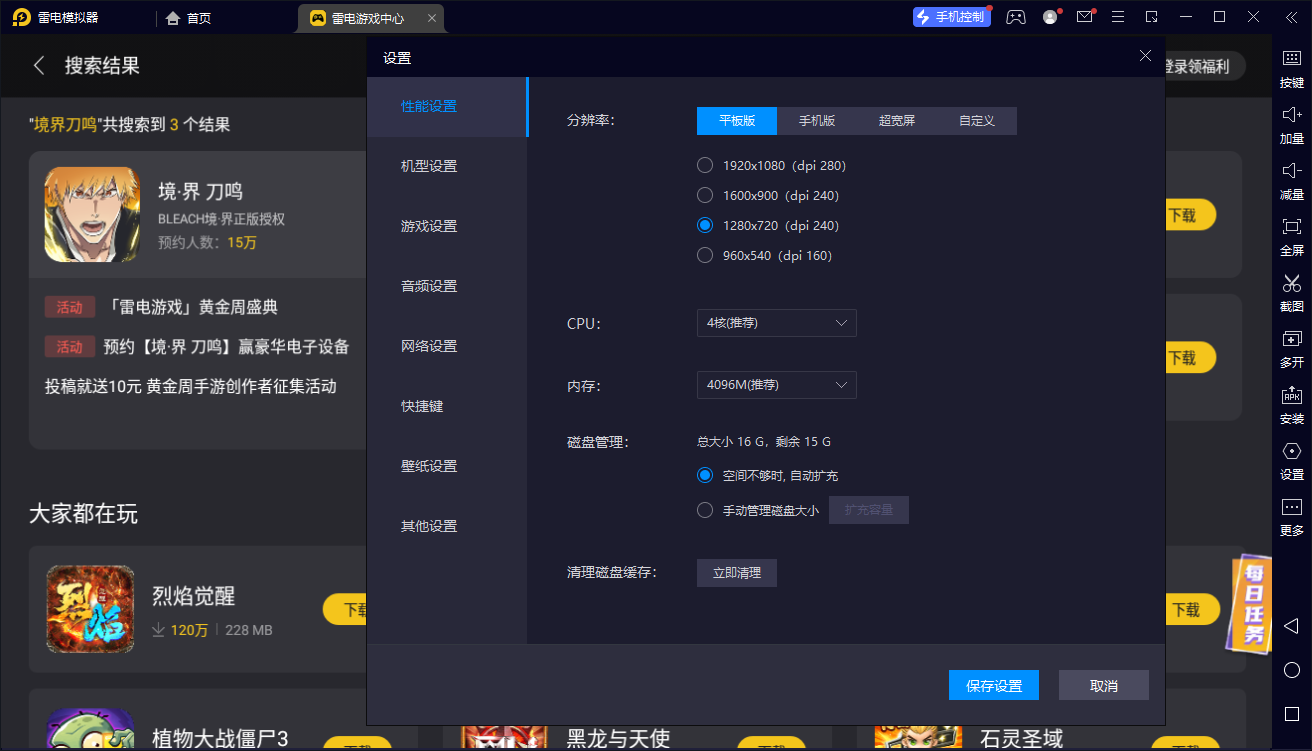The width and height of the screenshot is (1312, 751).
Task: Select the 1920x1080 resolution radio button
Action: tap(704, 165)
